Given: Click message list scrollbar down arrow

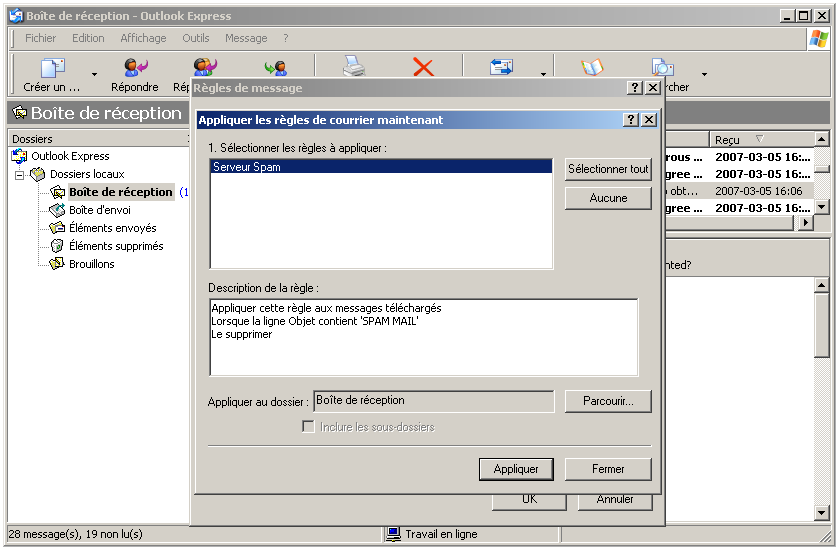Looking at the screenshot, I should pos(822,207).
